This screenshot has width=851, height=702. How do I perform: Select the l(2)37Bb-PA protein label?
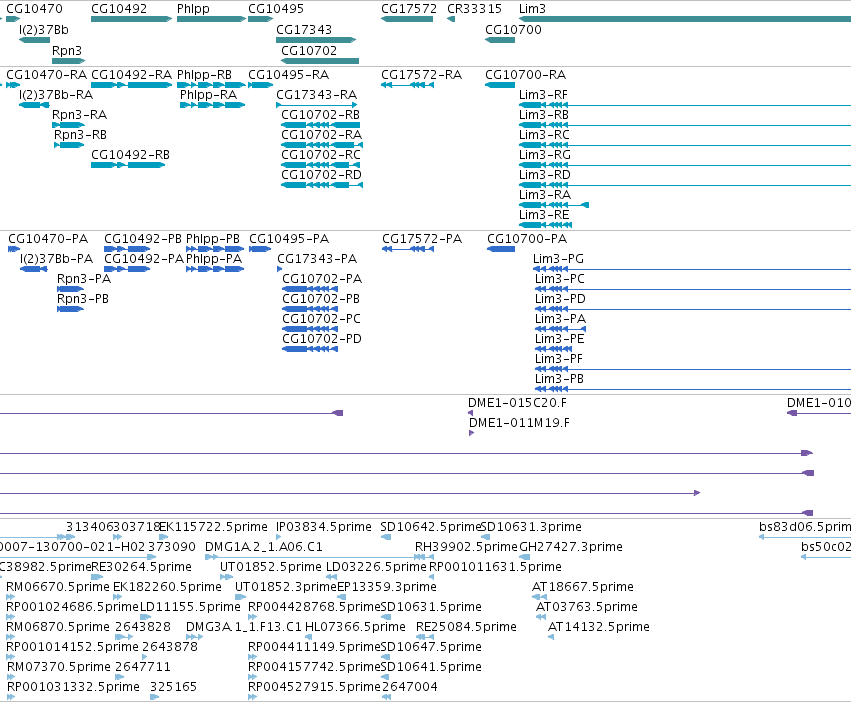coord(56,259)
